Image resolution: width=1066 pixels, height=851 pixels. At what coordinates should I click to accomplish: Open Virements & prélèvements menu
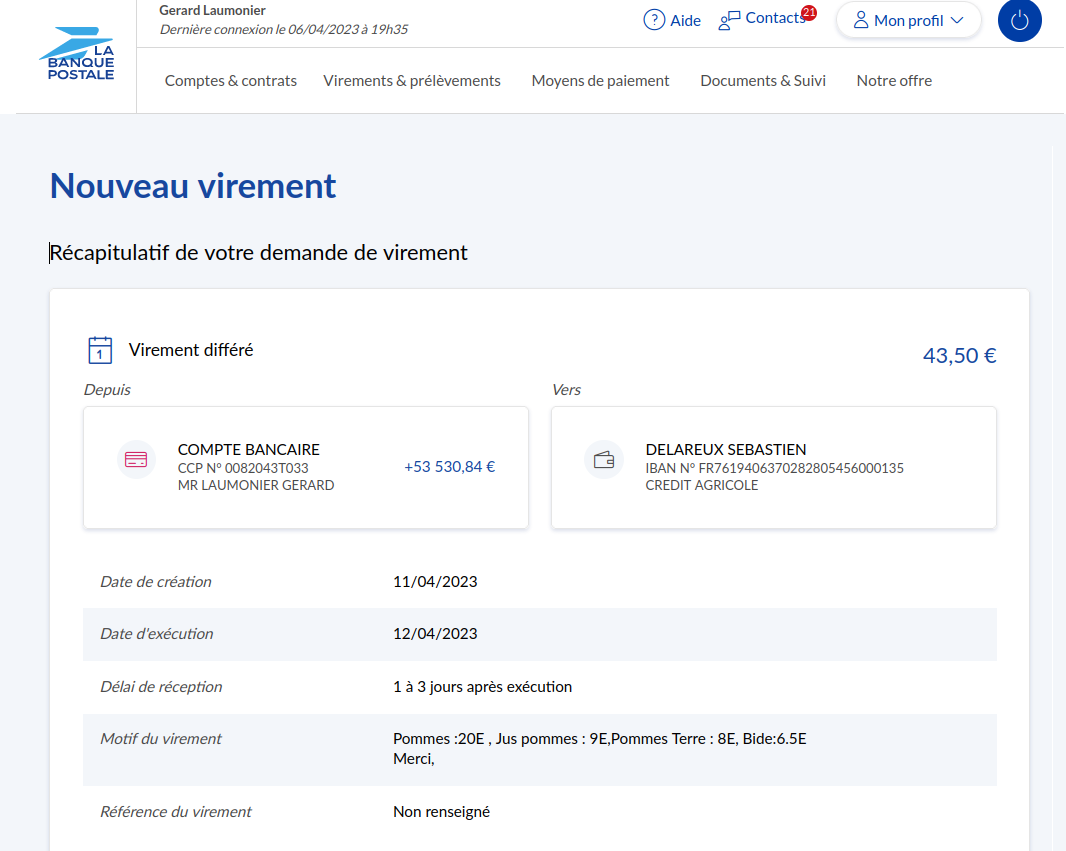(412, 81)
